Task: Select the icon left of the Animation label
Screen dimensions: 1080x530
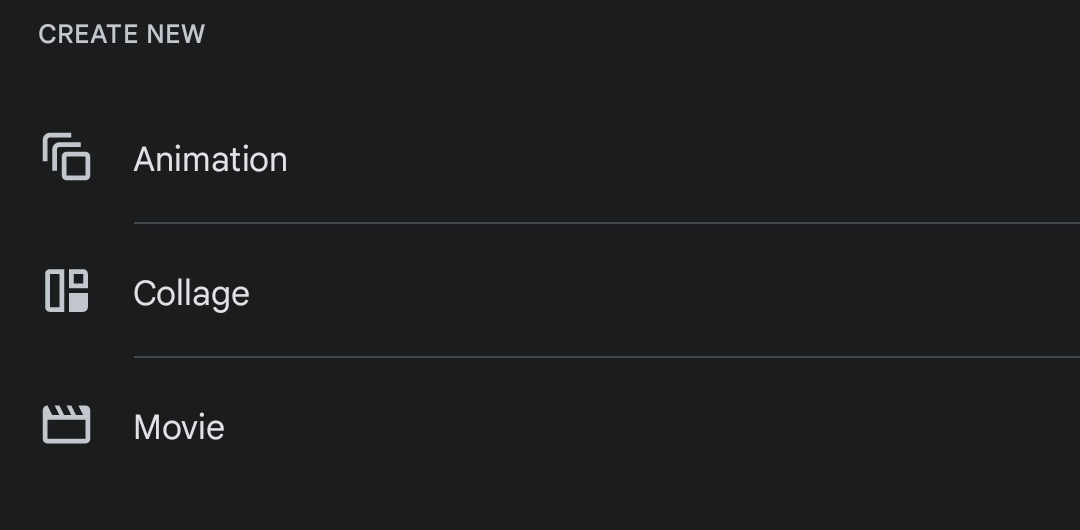Action: [x=67, y=158]
